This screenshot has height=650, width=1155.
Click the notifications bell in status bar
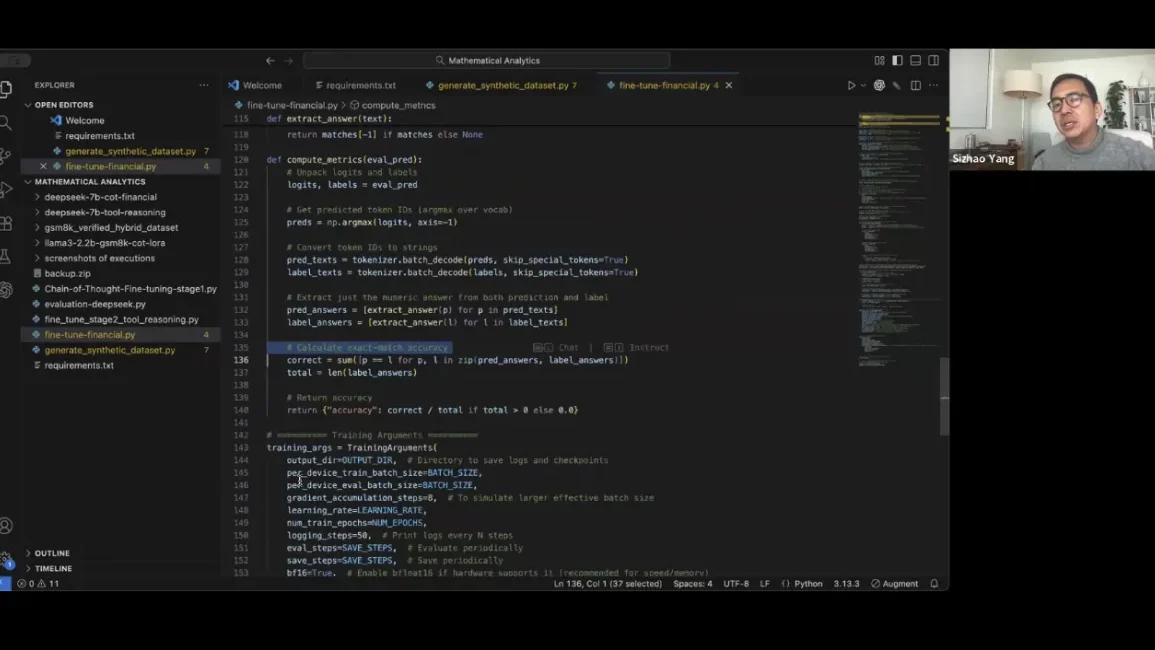[934, 584]
